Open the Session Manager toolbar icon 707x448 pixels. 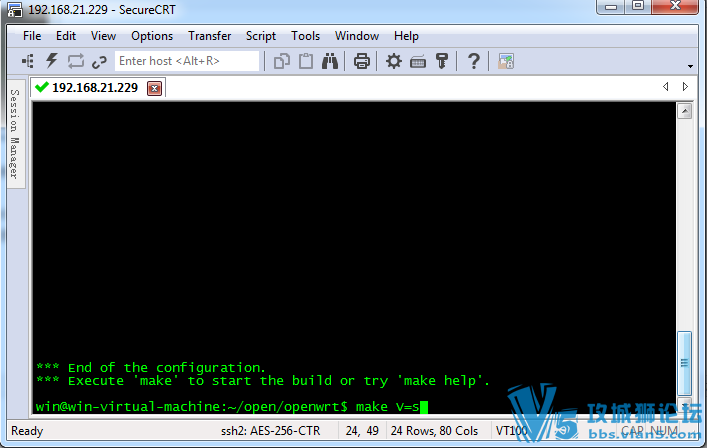click(x=28, y=61)
